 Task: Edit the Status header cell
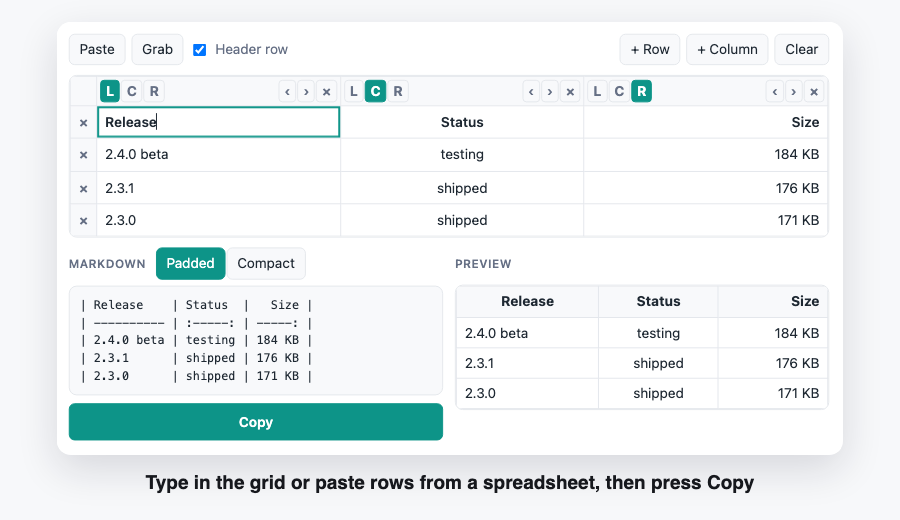coord(462,122)
